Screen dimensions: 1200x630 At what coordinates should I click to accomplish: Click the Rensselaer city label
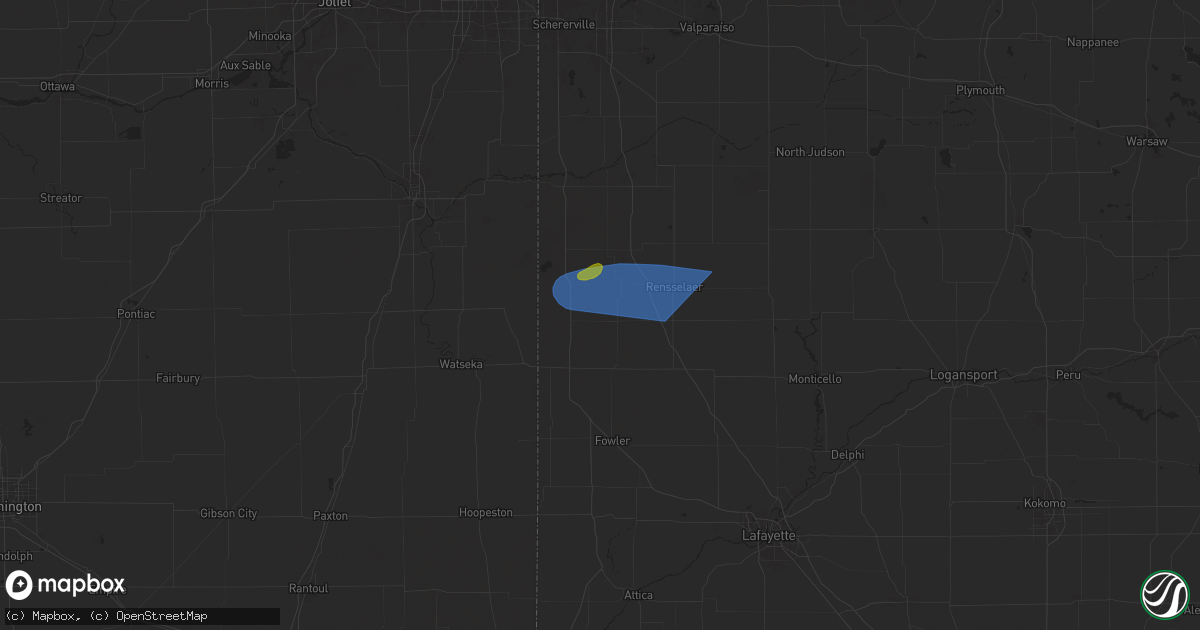click(674, 287)
